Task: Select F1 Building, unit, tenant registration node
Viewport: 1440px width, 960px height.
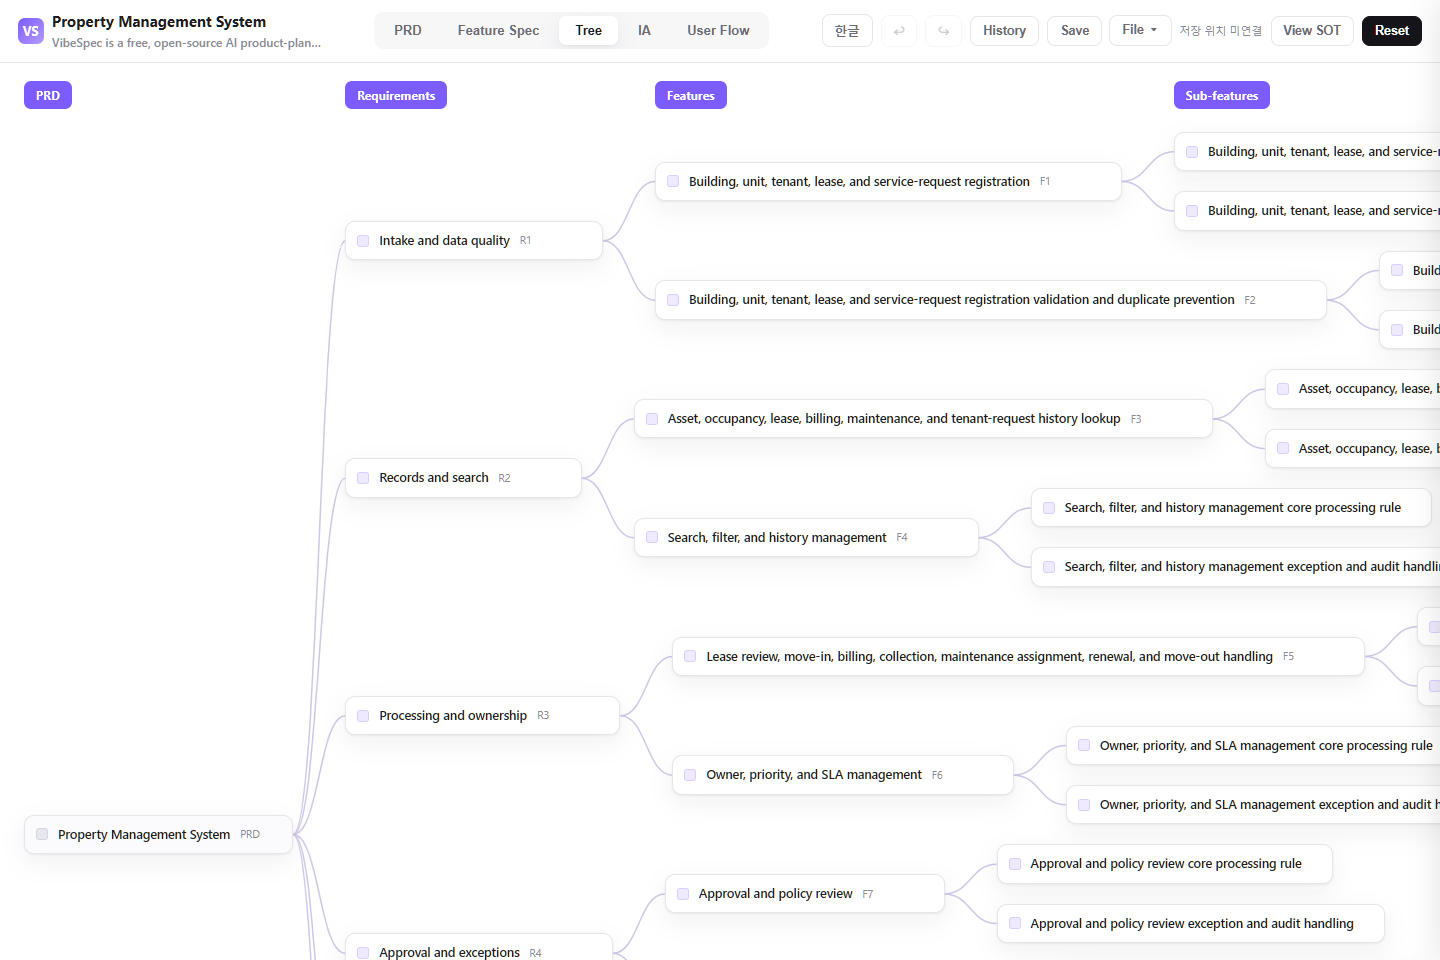Action: (888, 181)
